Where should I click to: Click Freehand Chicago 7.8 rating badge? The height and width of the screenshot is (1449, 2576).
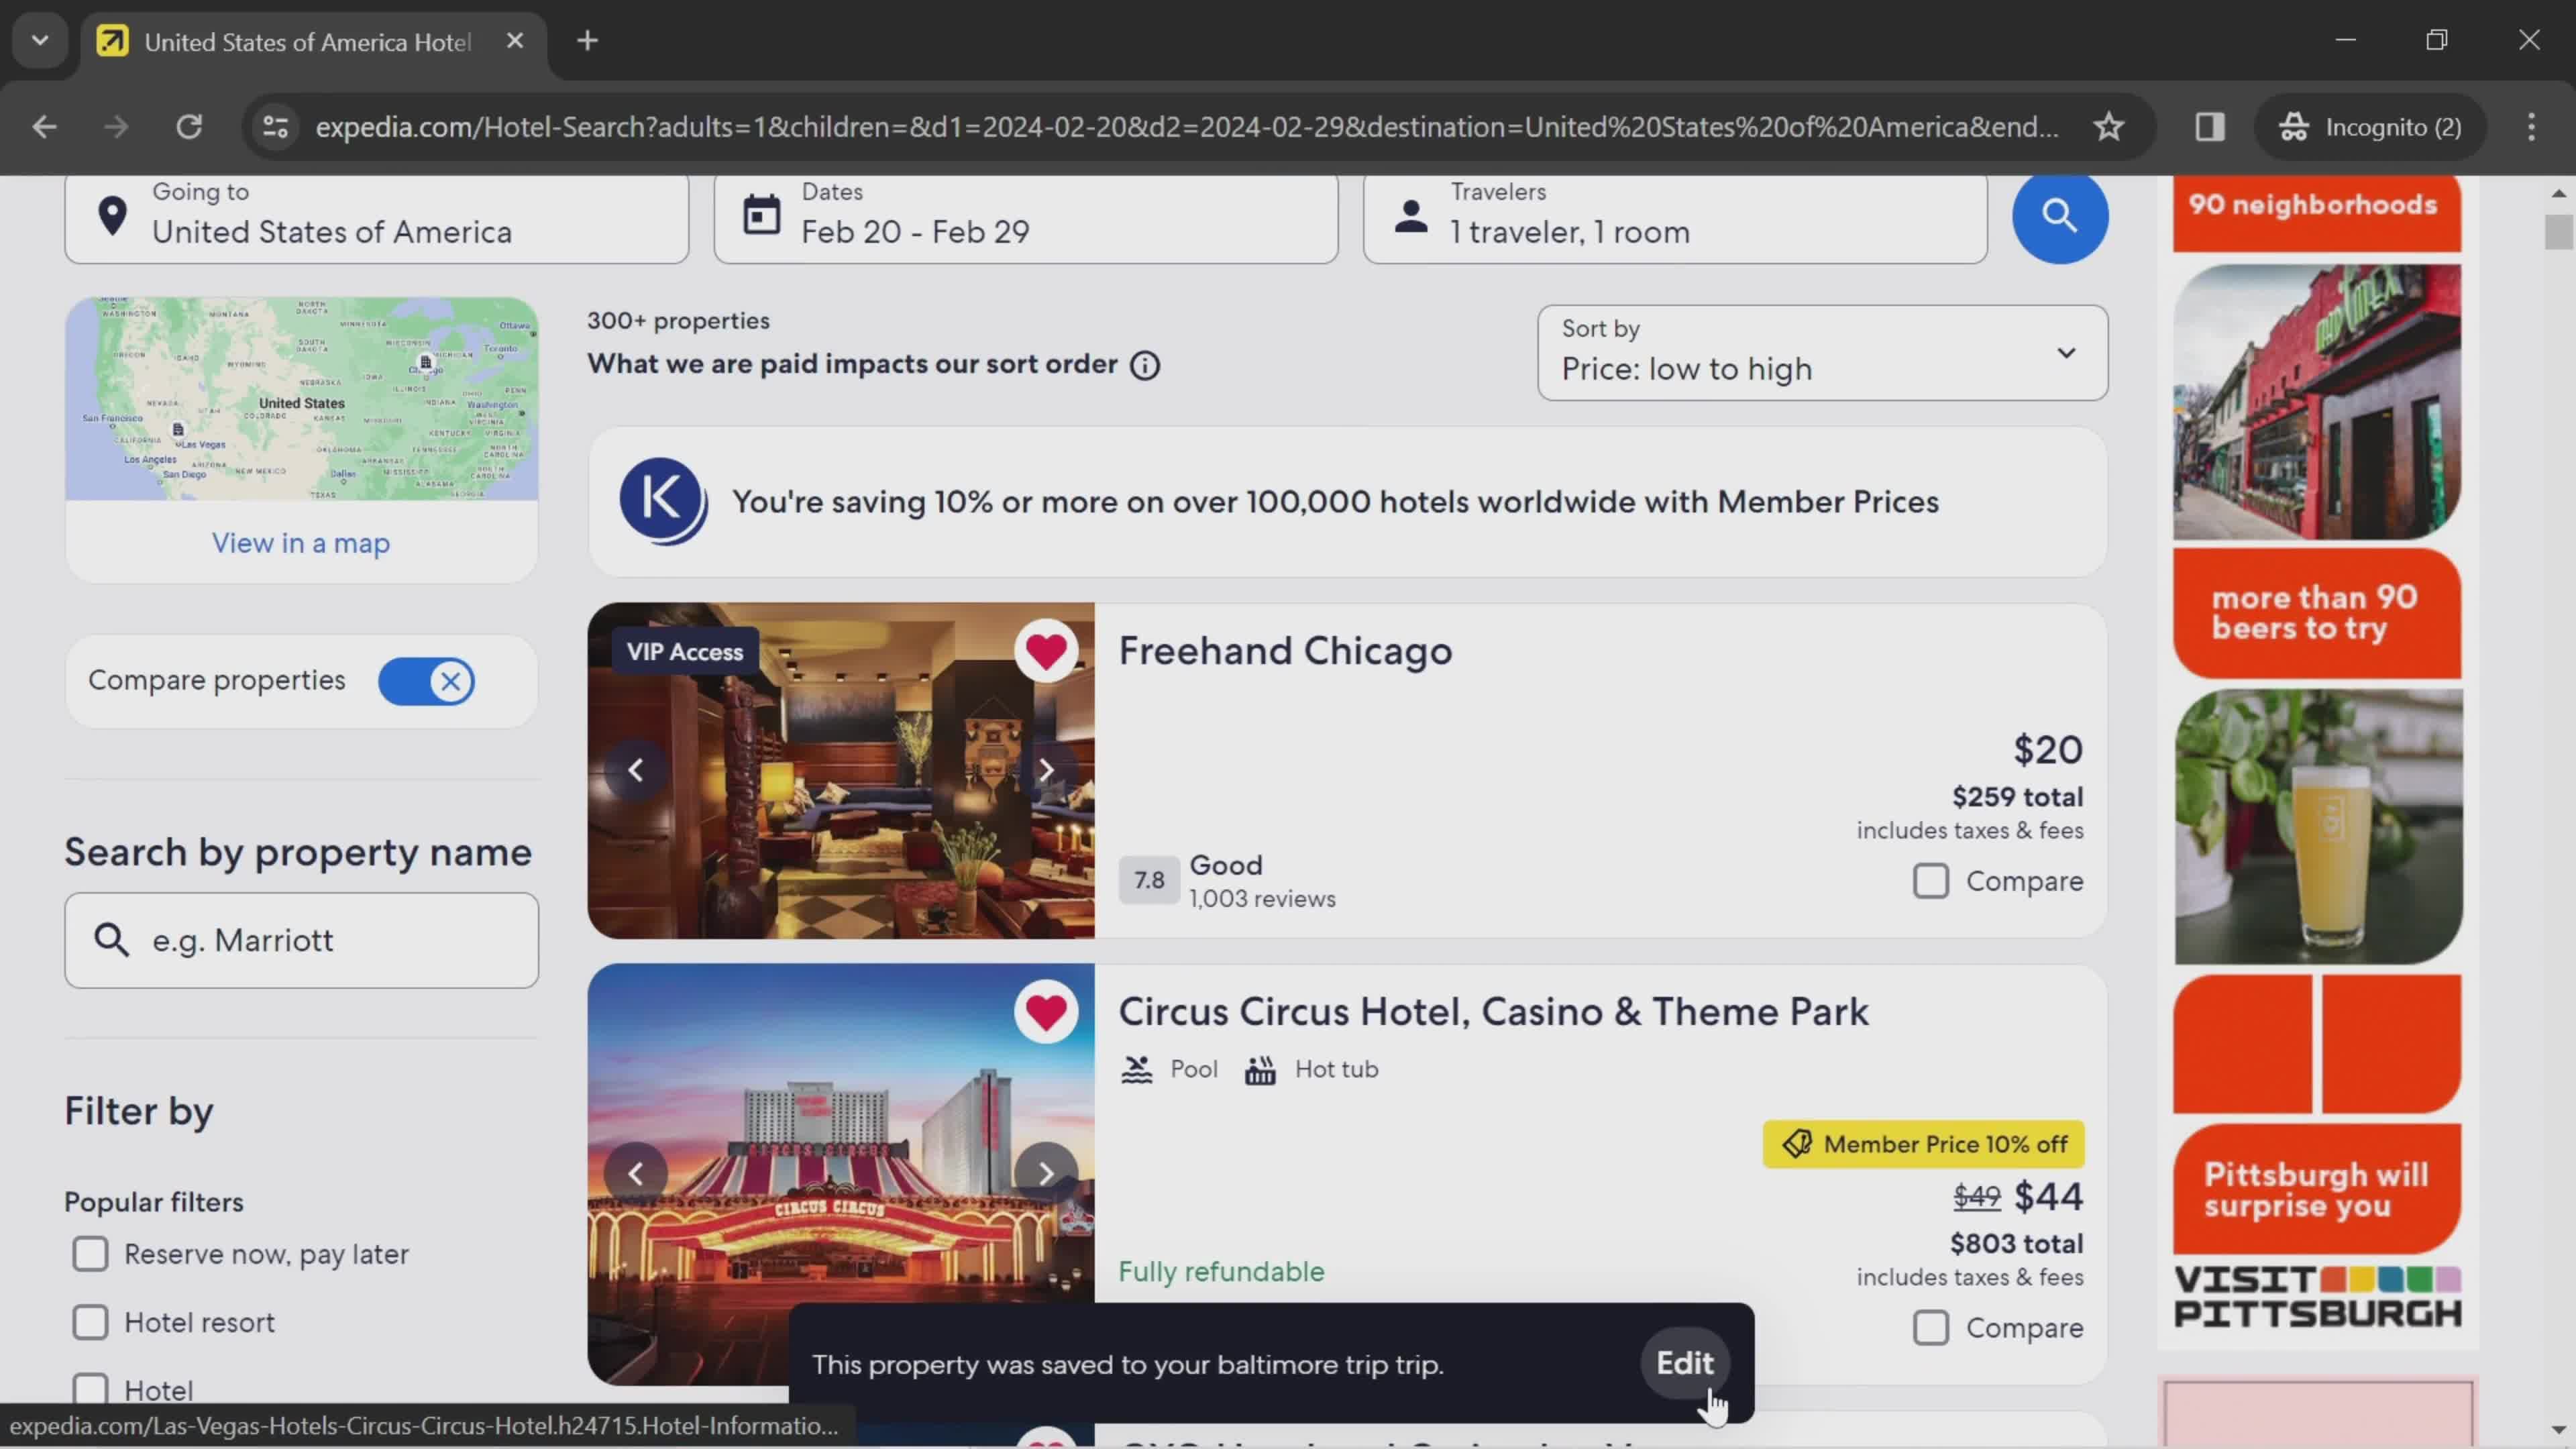point(1149,880)
